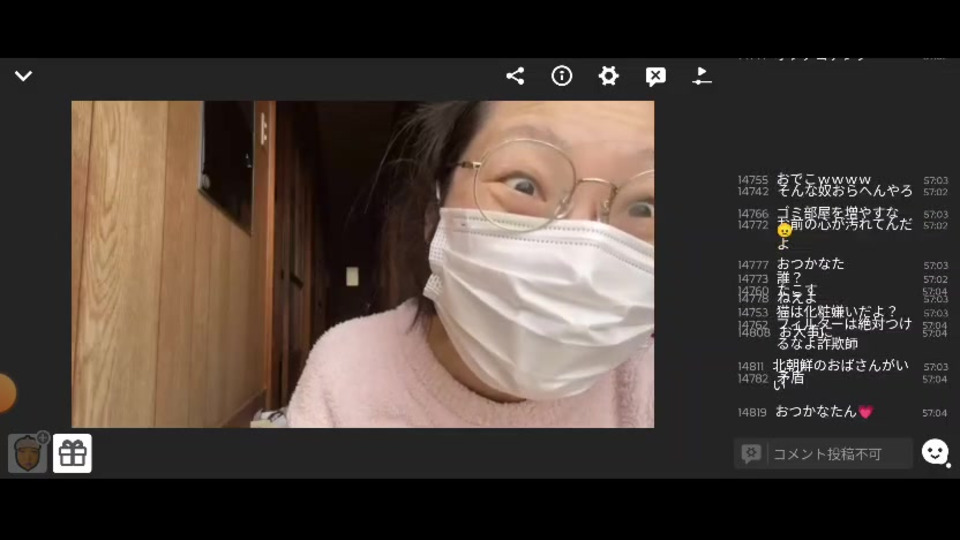Click the コメント投稿不可 input field
960x540 pixels.
pos(823,454)
